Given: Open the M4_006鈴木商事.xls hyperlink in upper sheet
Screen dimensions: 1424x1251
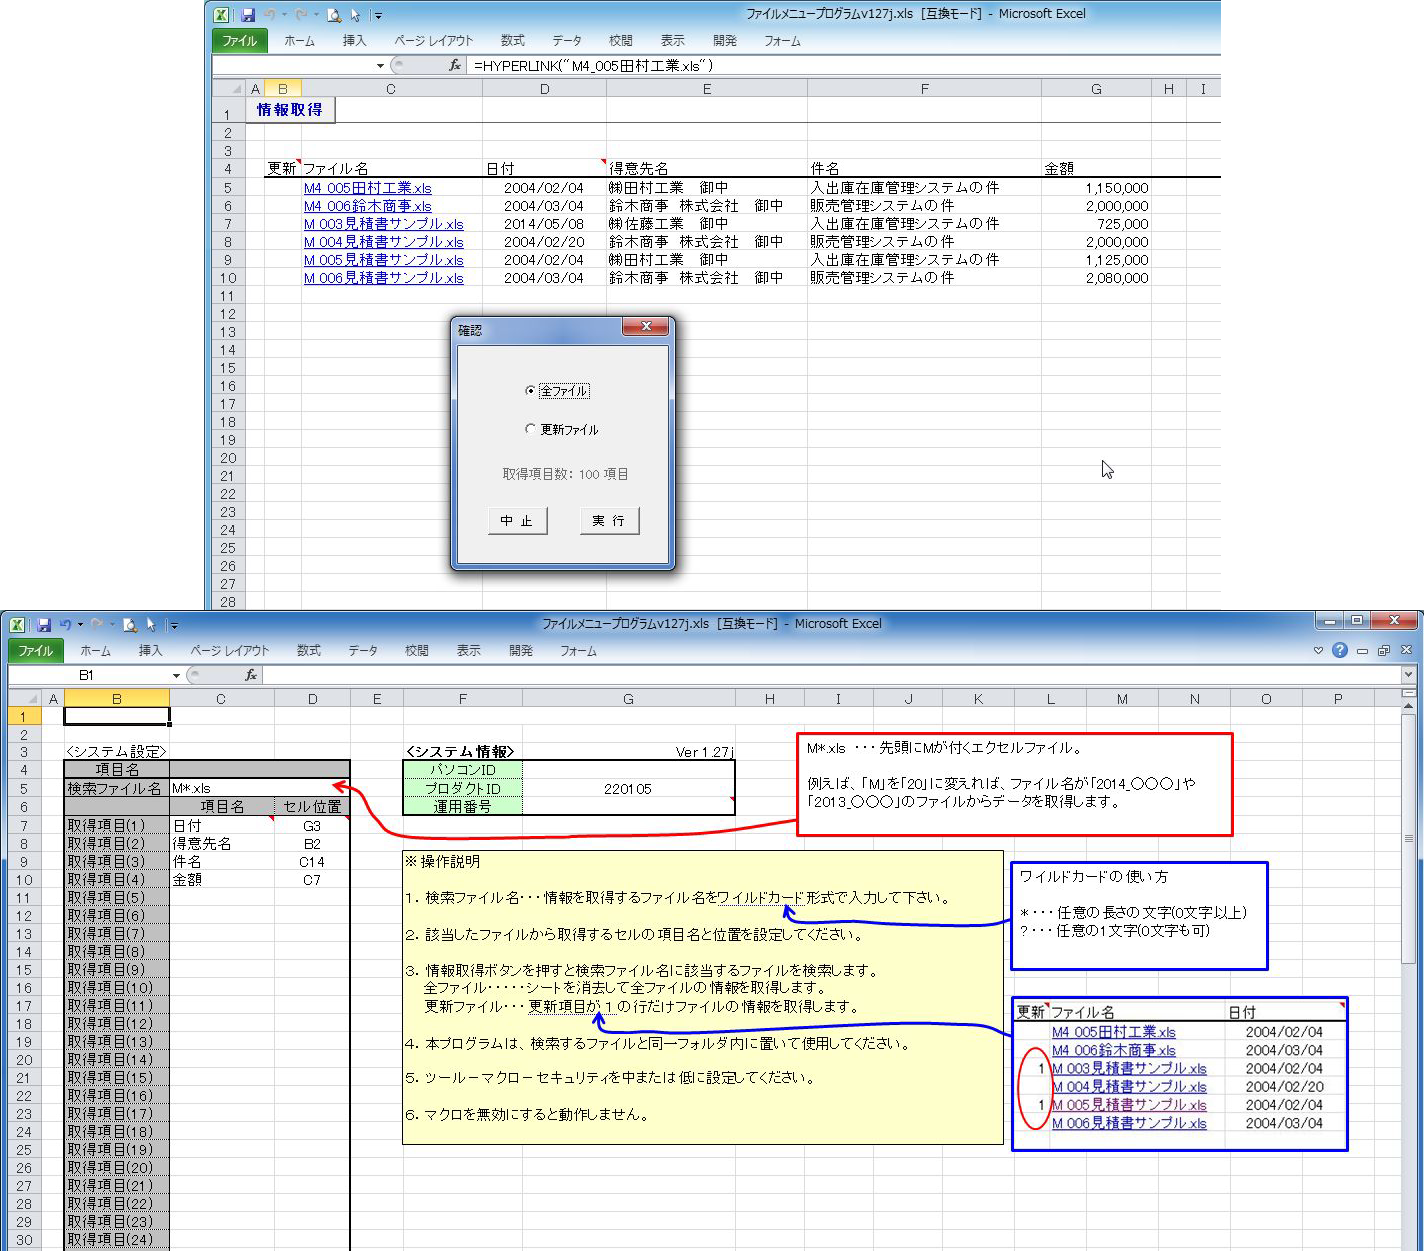Looking at the screenshot, I should 367,206.
